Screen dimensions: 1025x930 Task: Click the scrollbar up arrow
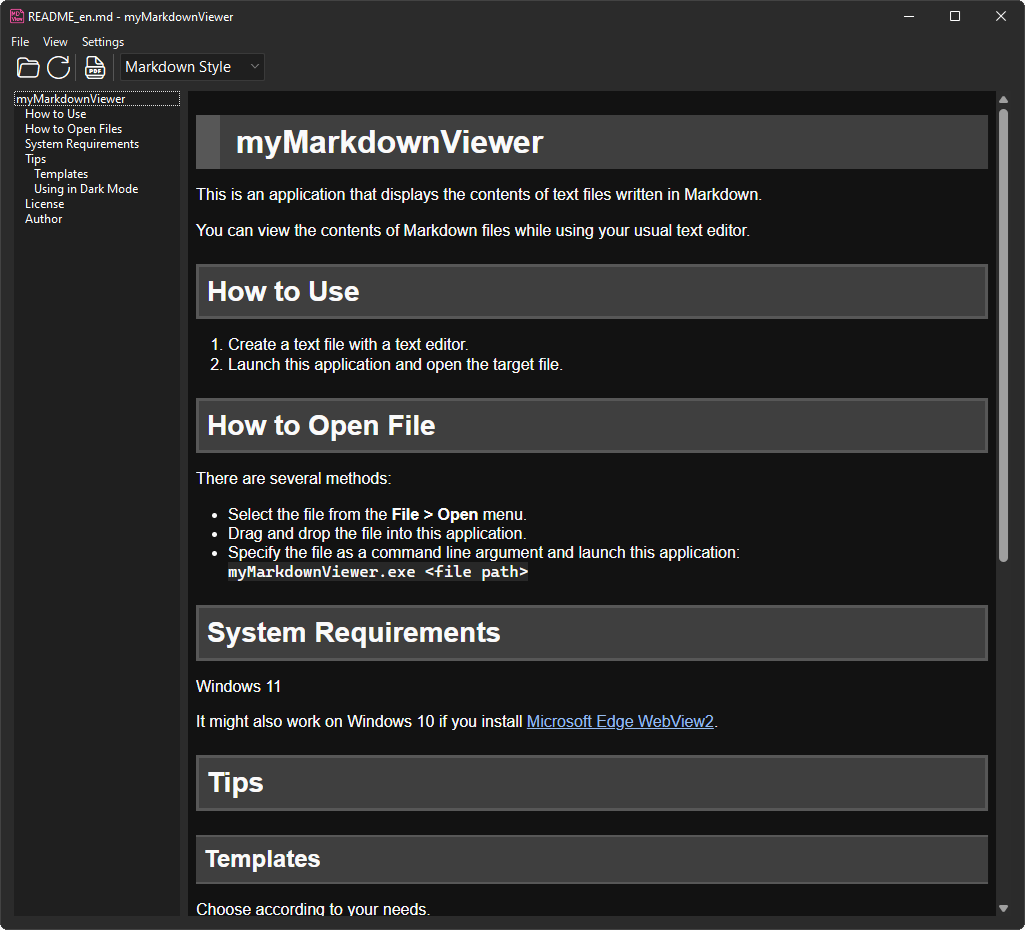click(x=1003, y=99)
